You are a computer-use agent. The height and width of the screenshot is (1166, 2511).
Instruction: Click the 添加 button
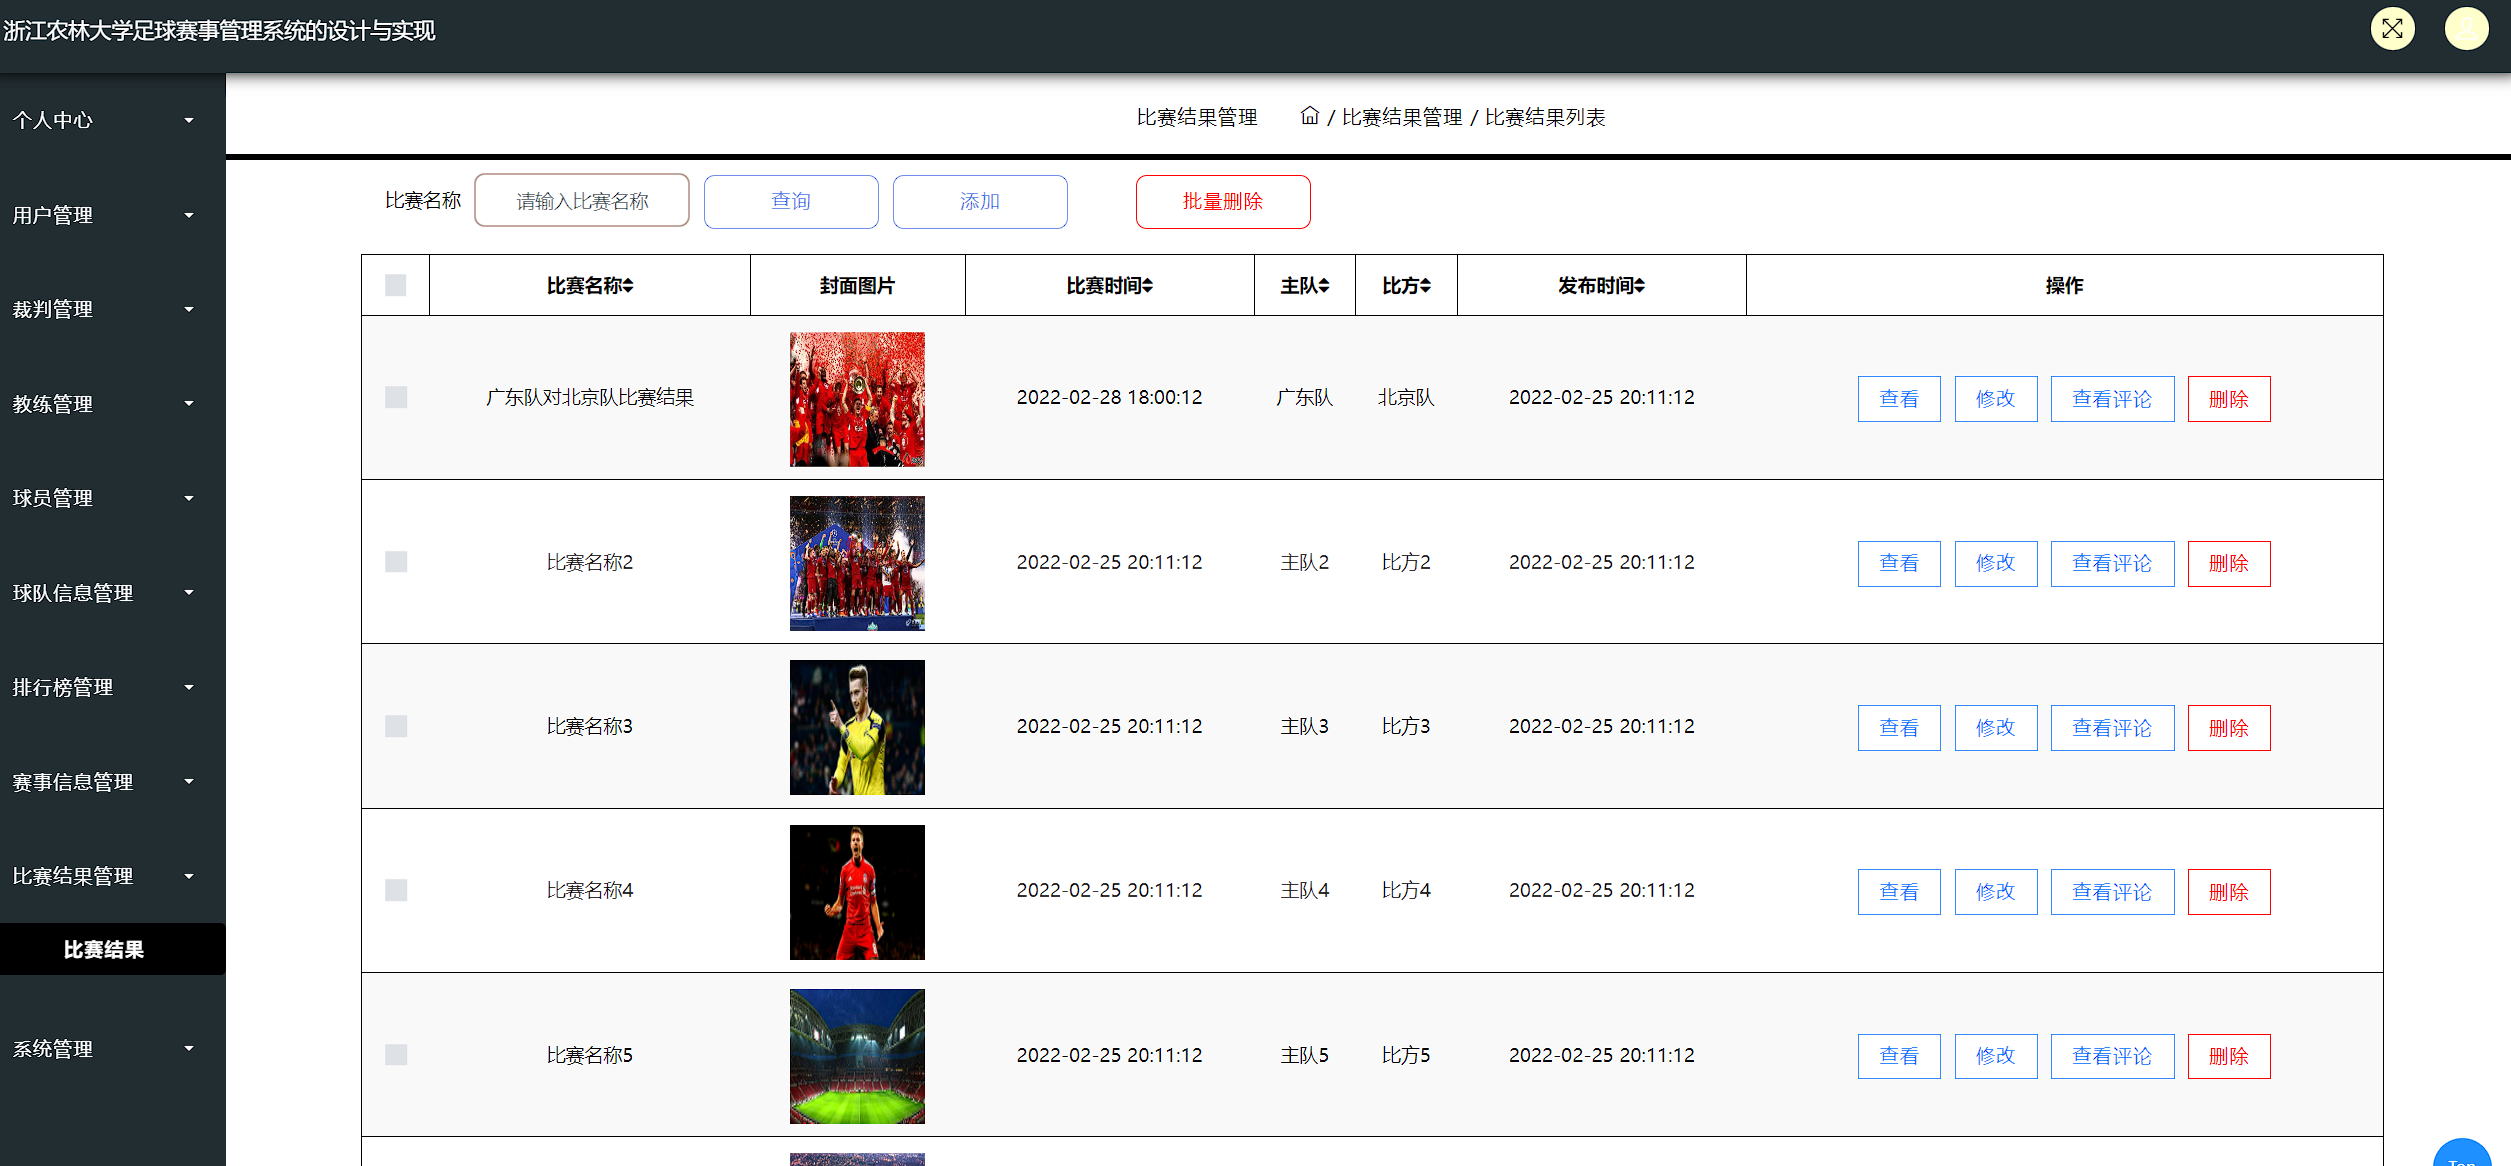[x=980, y=201]
